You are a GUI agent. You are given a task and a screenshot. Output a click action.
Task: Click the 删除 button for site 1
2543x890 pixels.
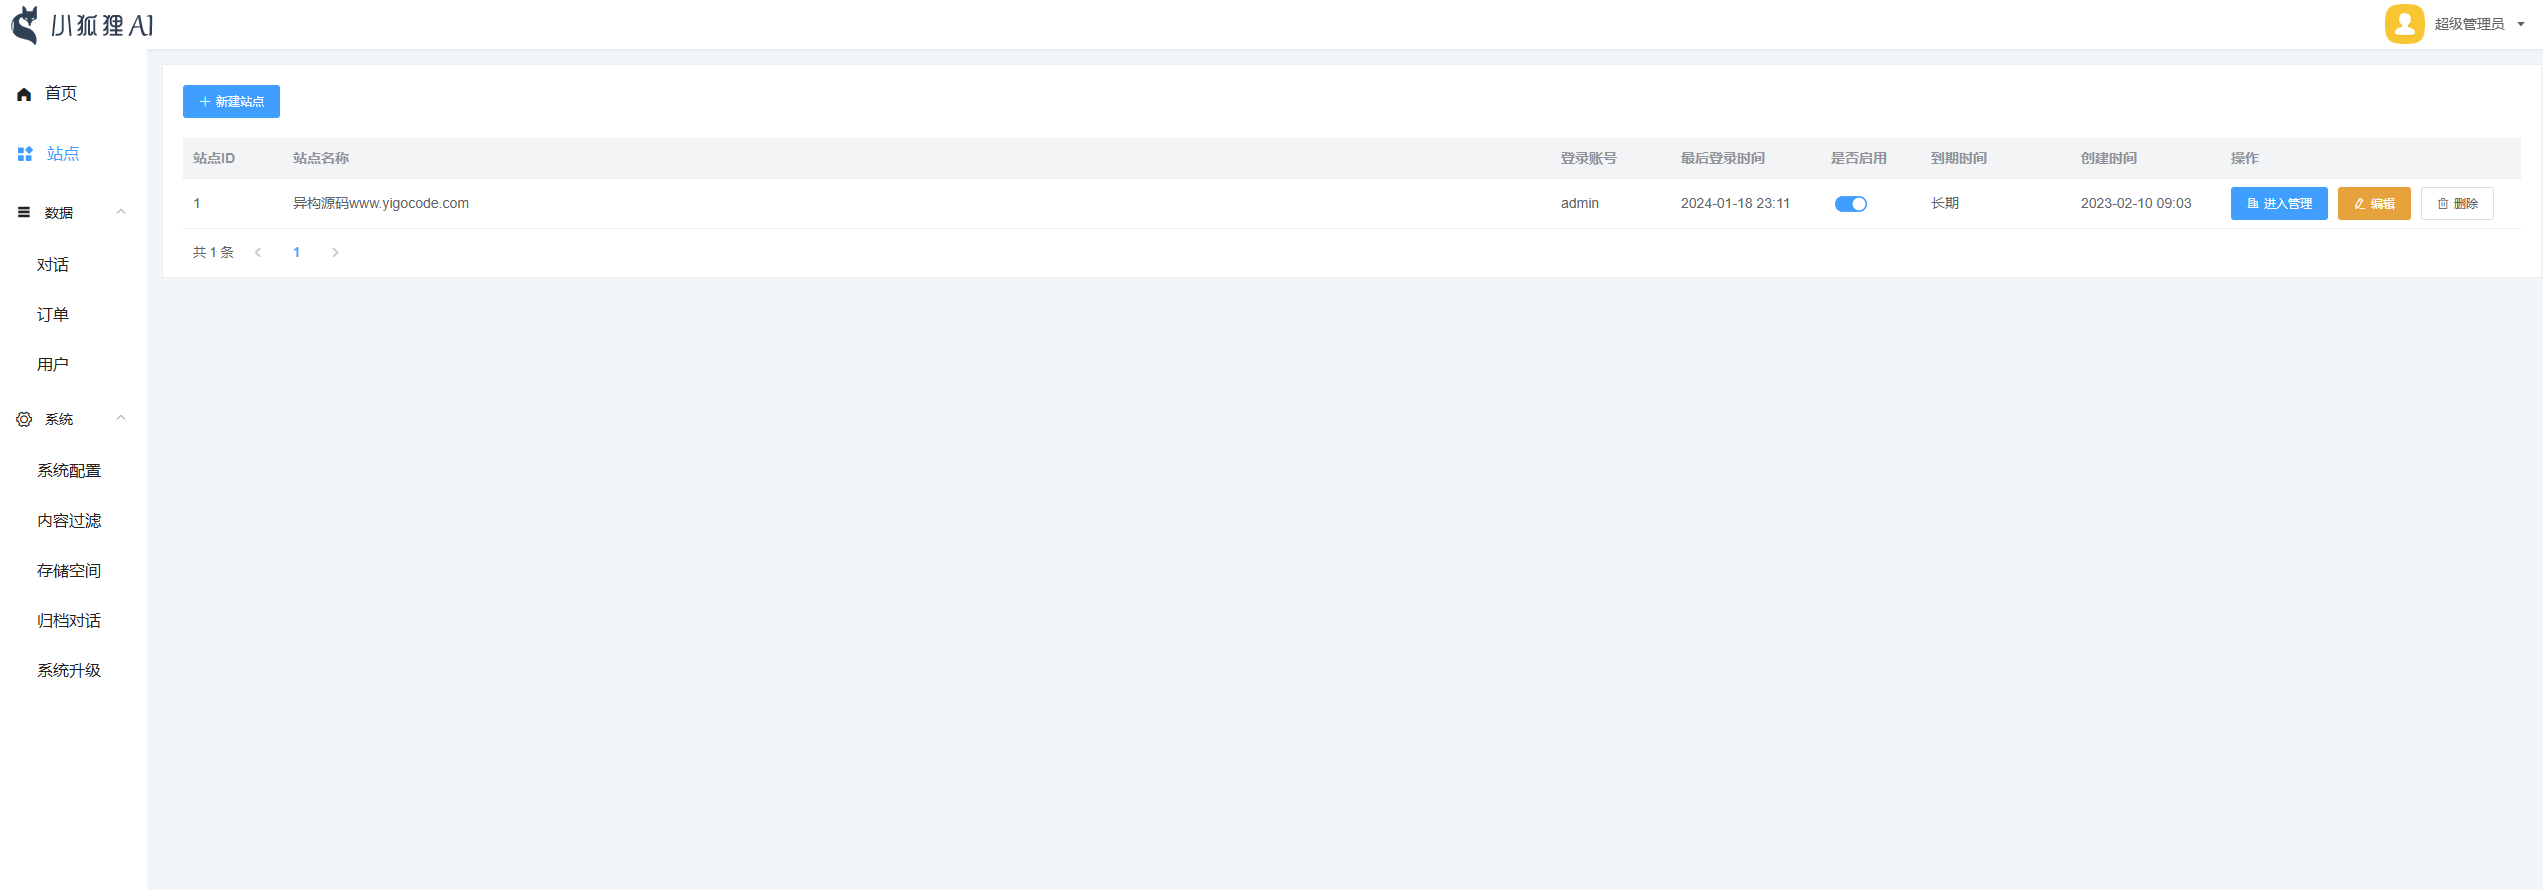tap(2456, 204)
